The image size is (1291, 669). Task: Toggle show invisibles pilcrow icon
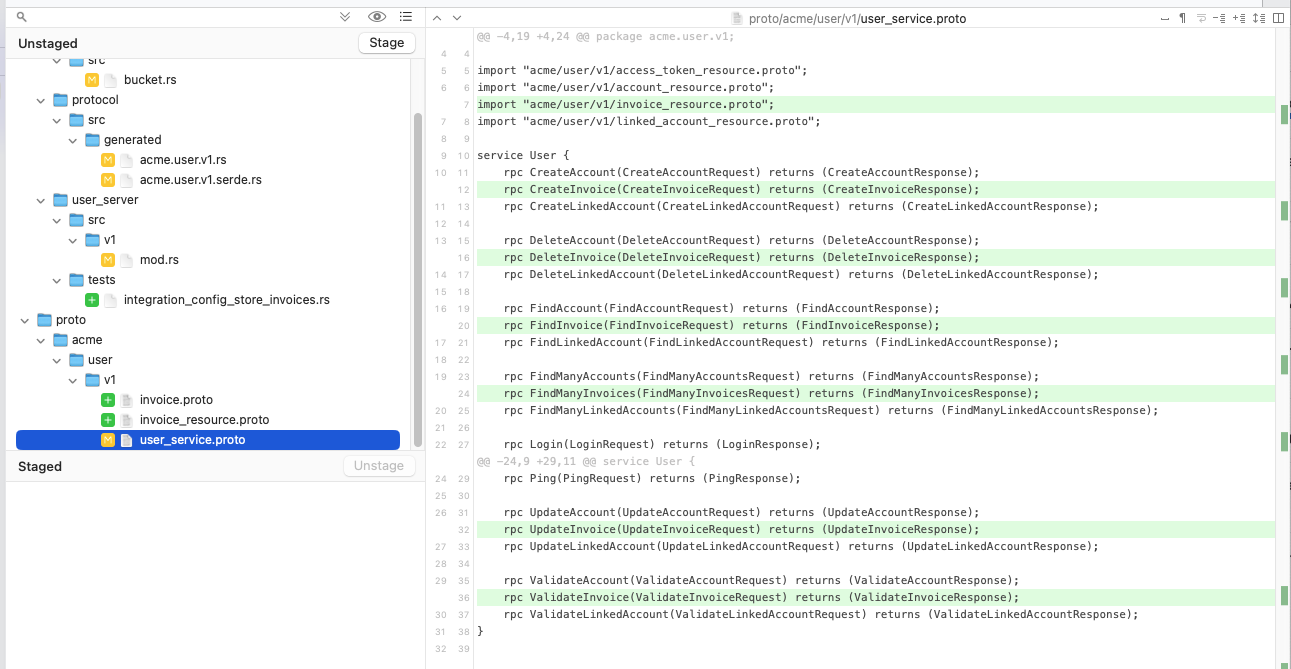coord(1182,18)
